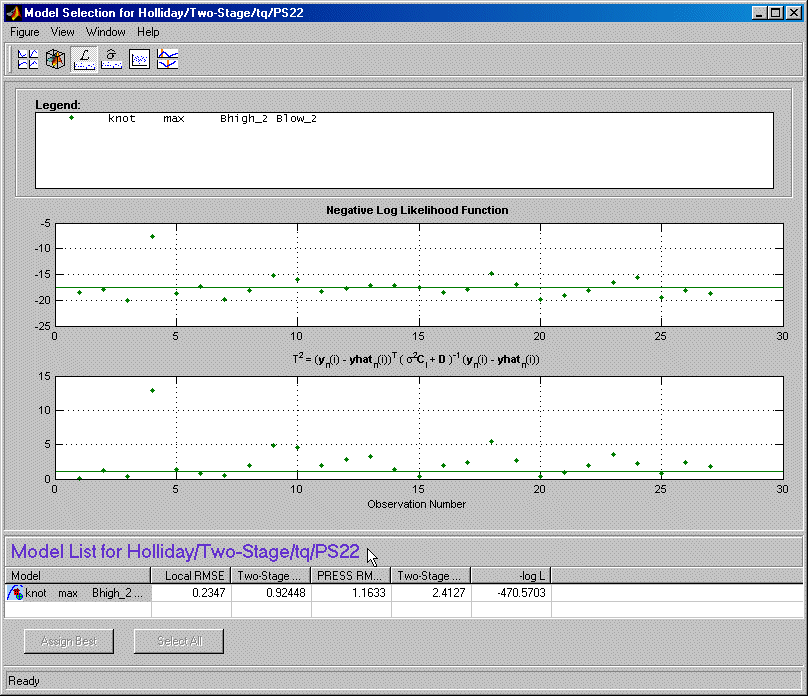Open the Window menu
This screenshot has height=696, width=808.
point(106,32)
